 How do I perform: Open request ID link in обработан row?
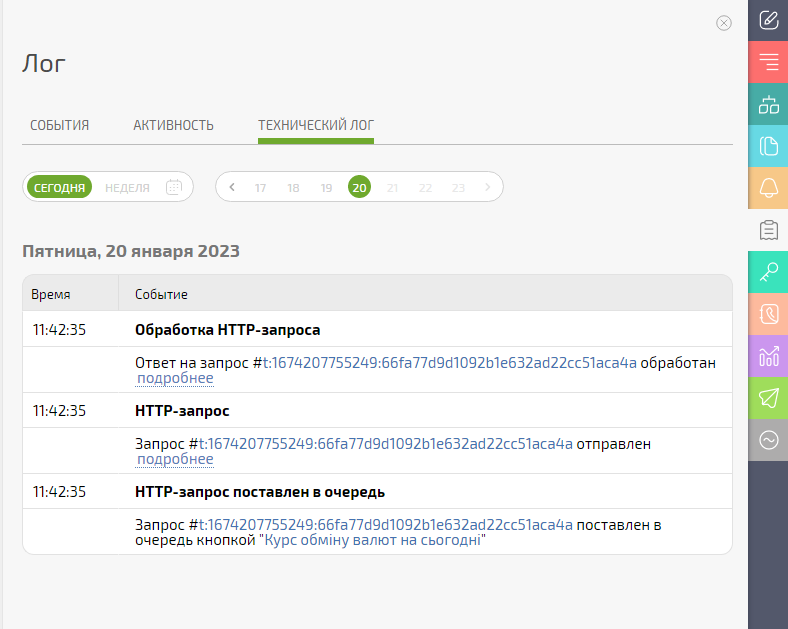(450, 363)
